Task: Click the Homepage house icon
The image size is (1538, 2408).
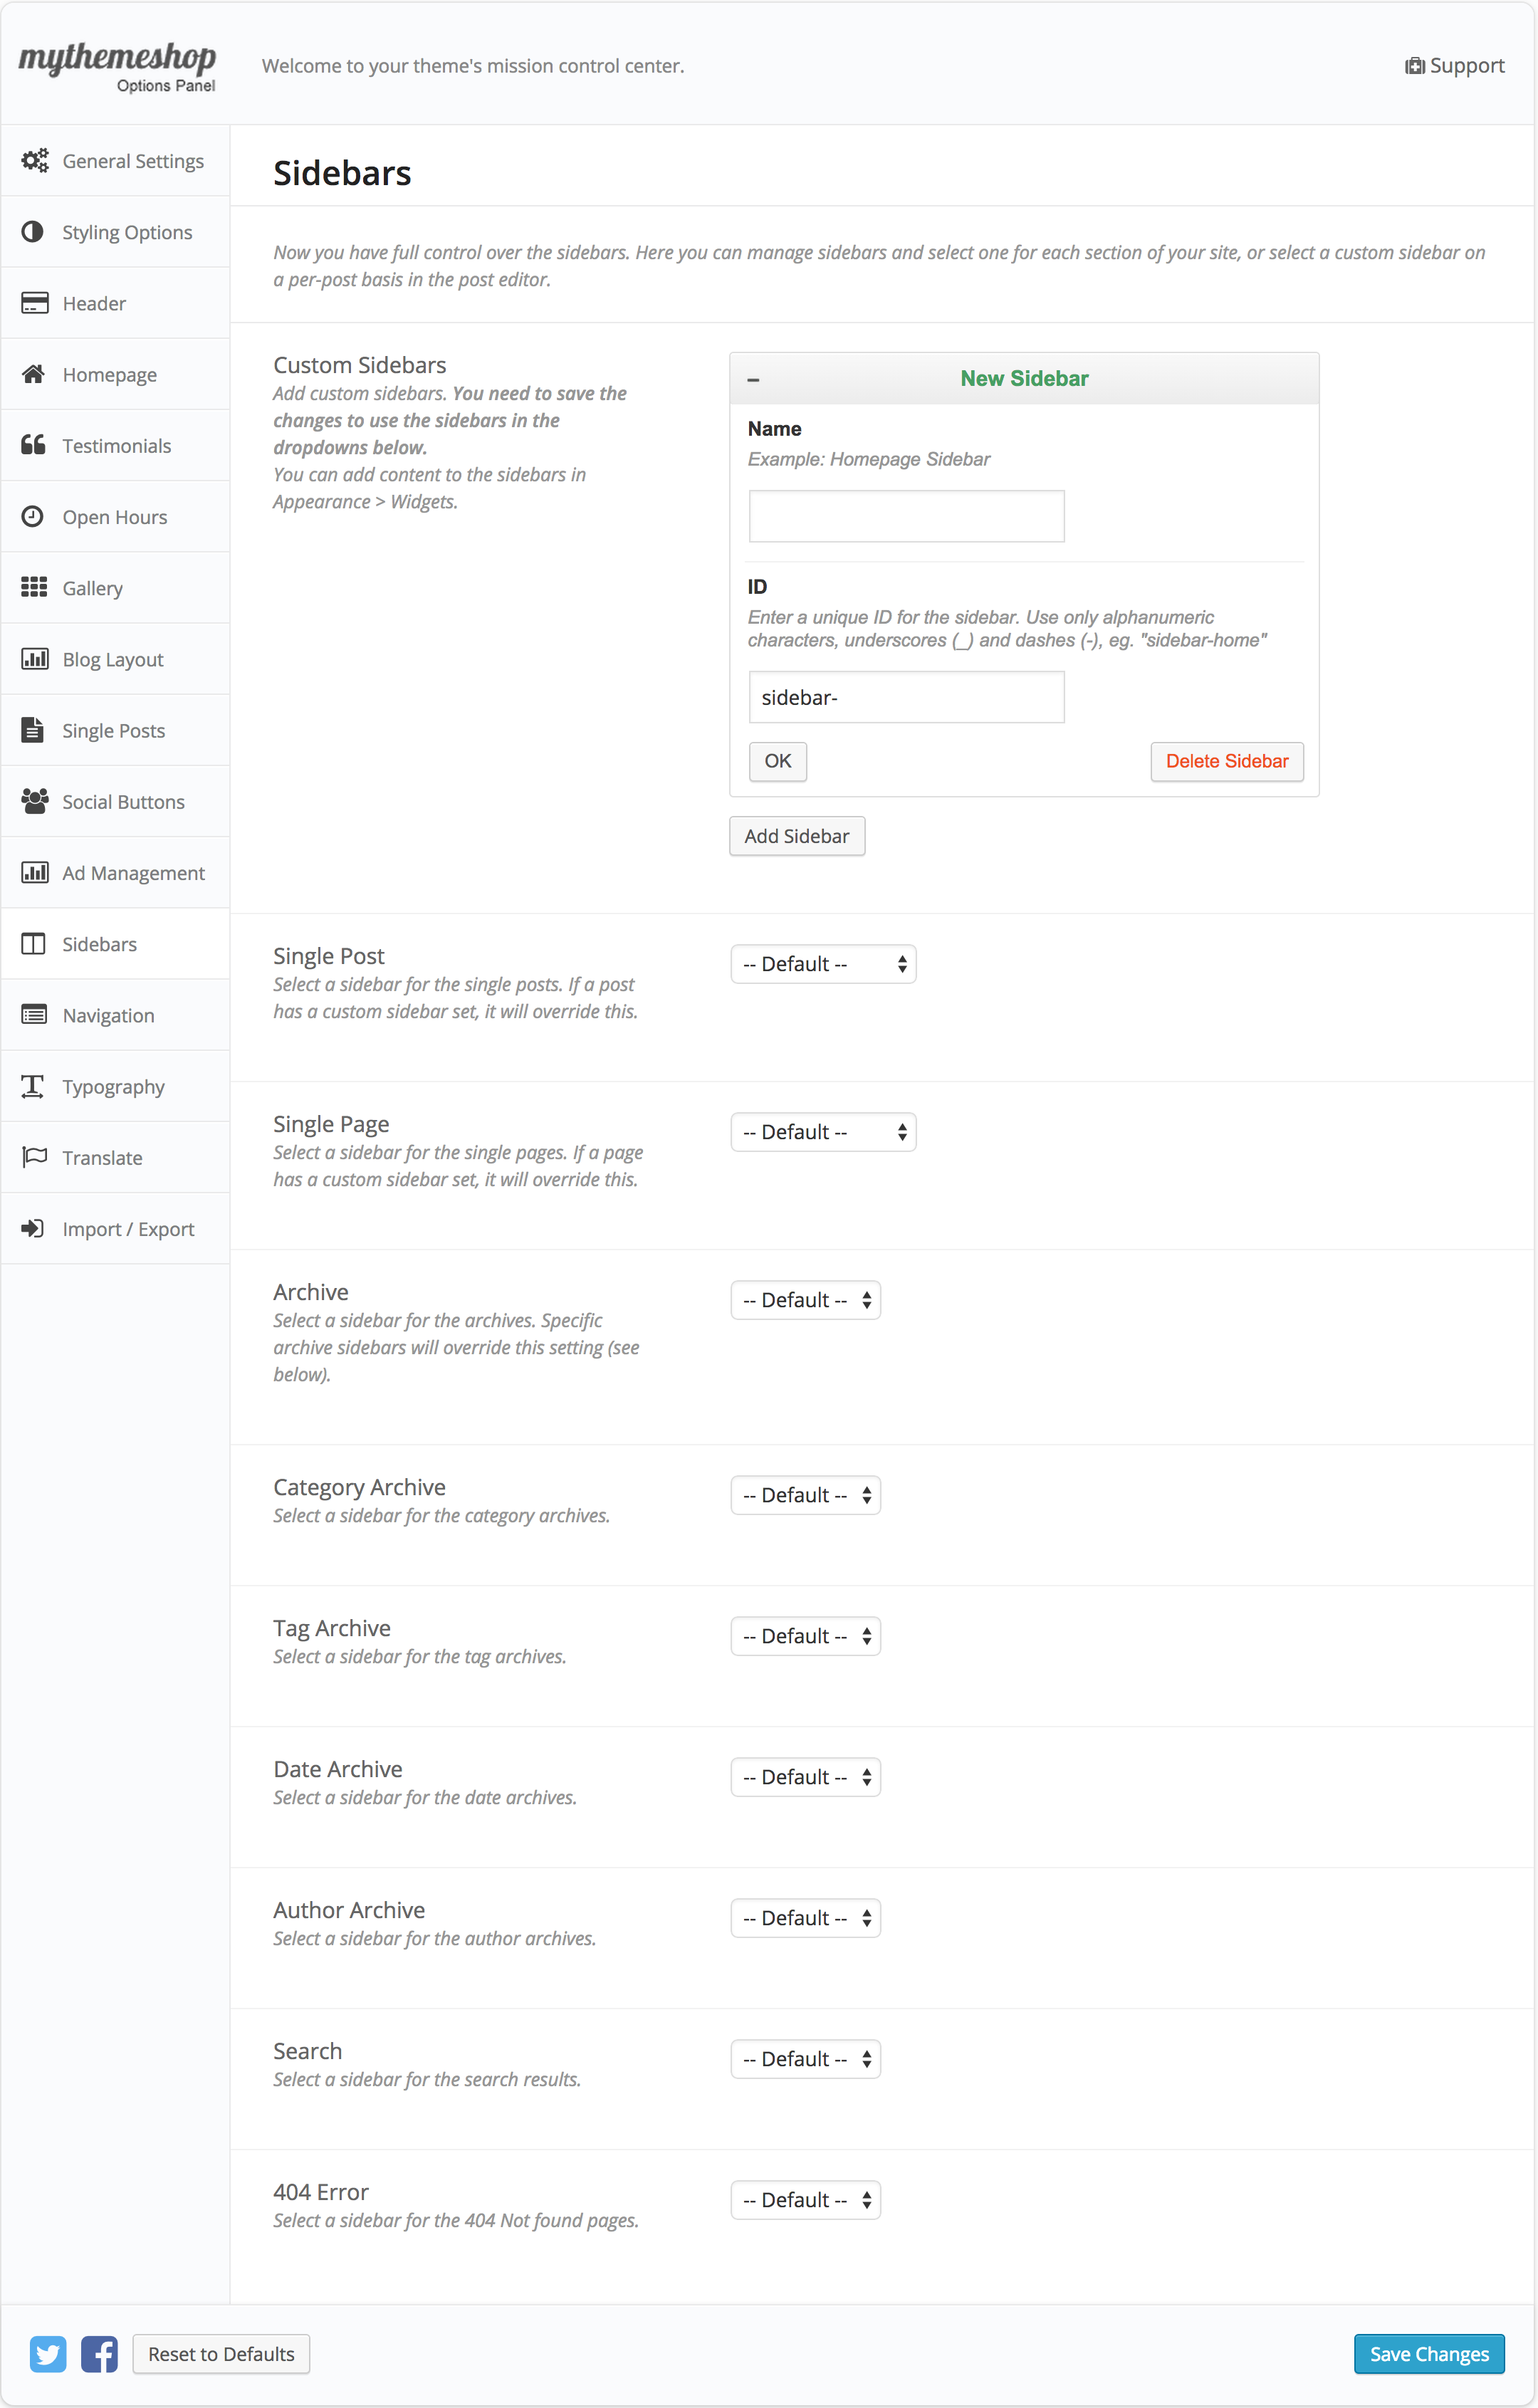Action: pos(34,374)
